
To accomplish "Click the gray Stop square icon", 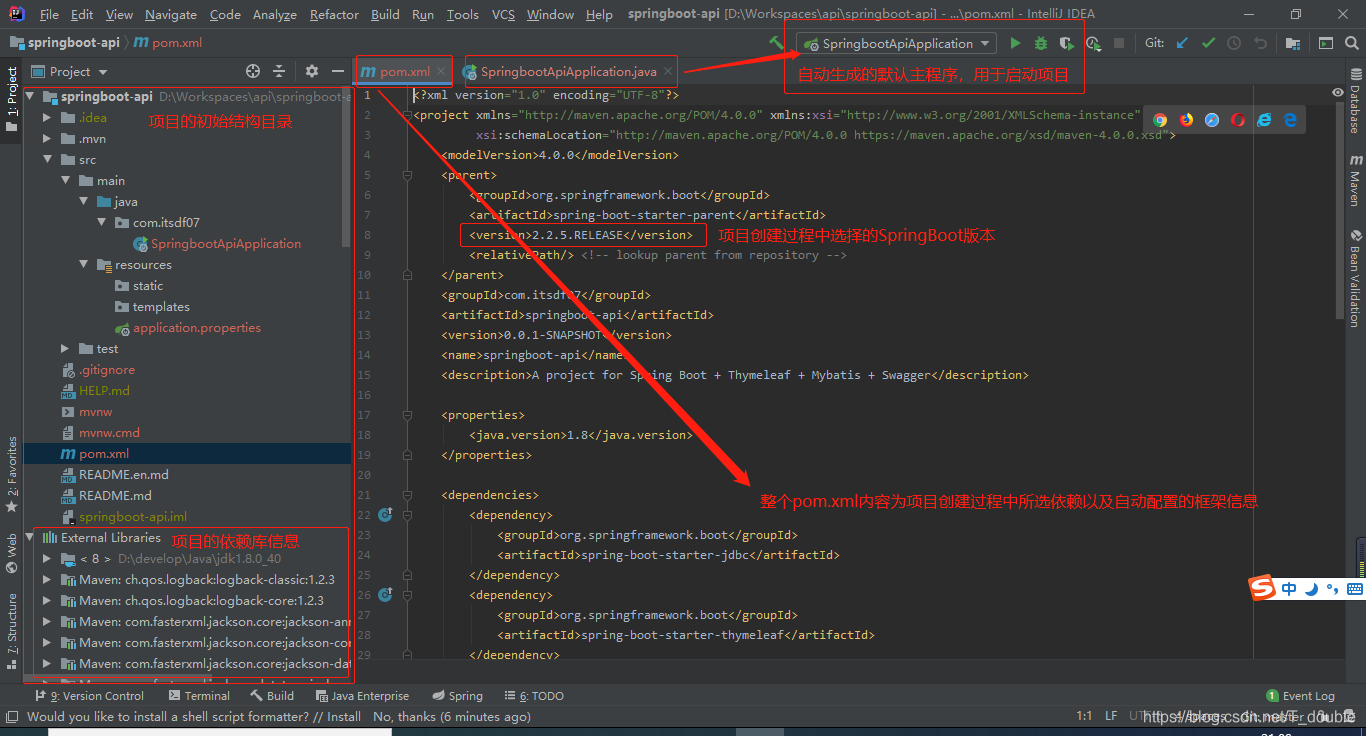I will click(x=1119, y=43).
